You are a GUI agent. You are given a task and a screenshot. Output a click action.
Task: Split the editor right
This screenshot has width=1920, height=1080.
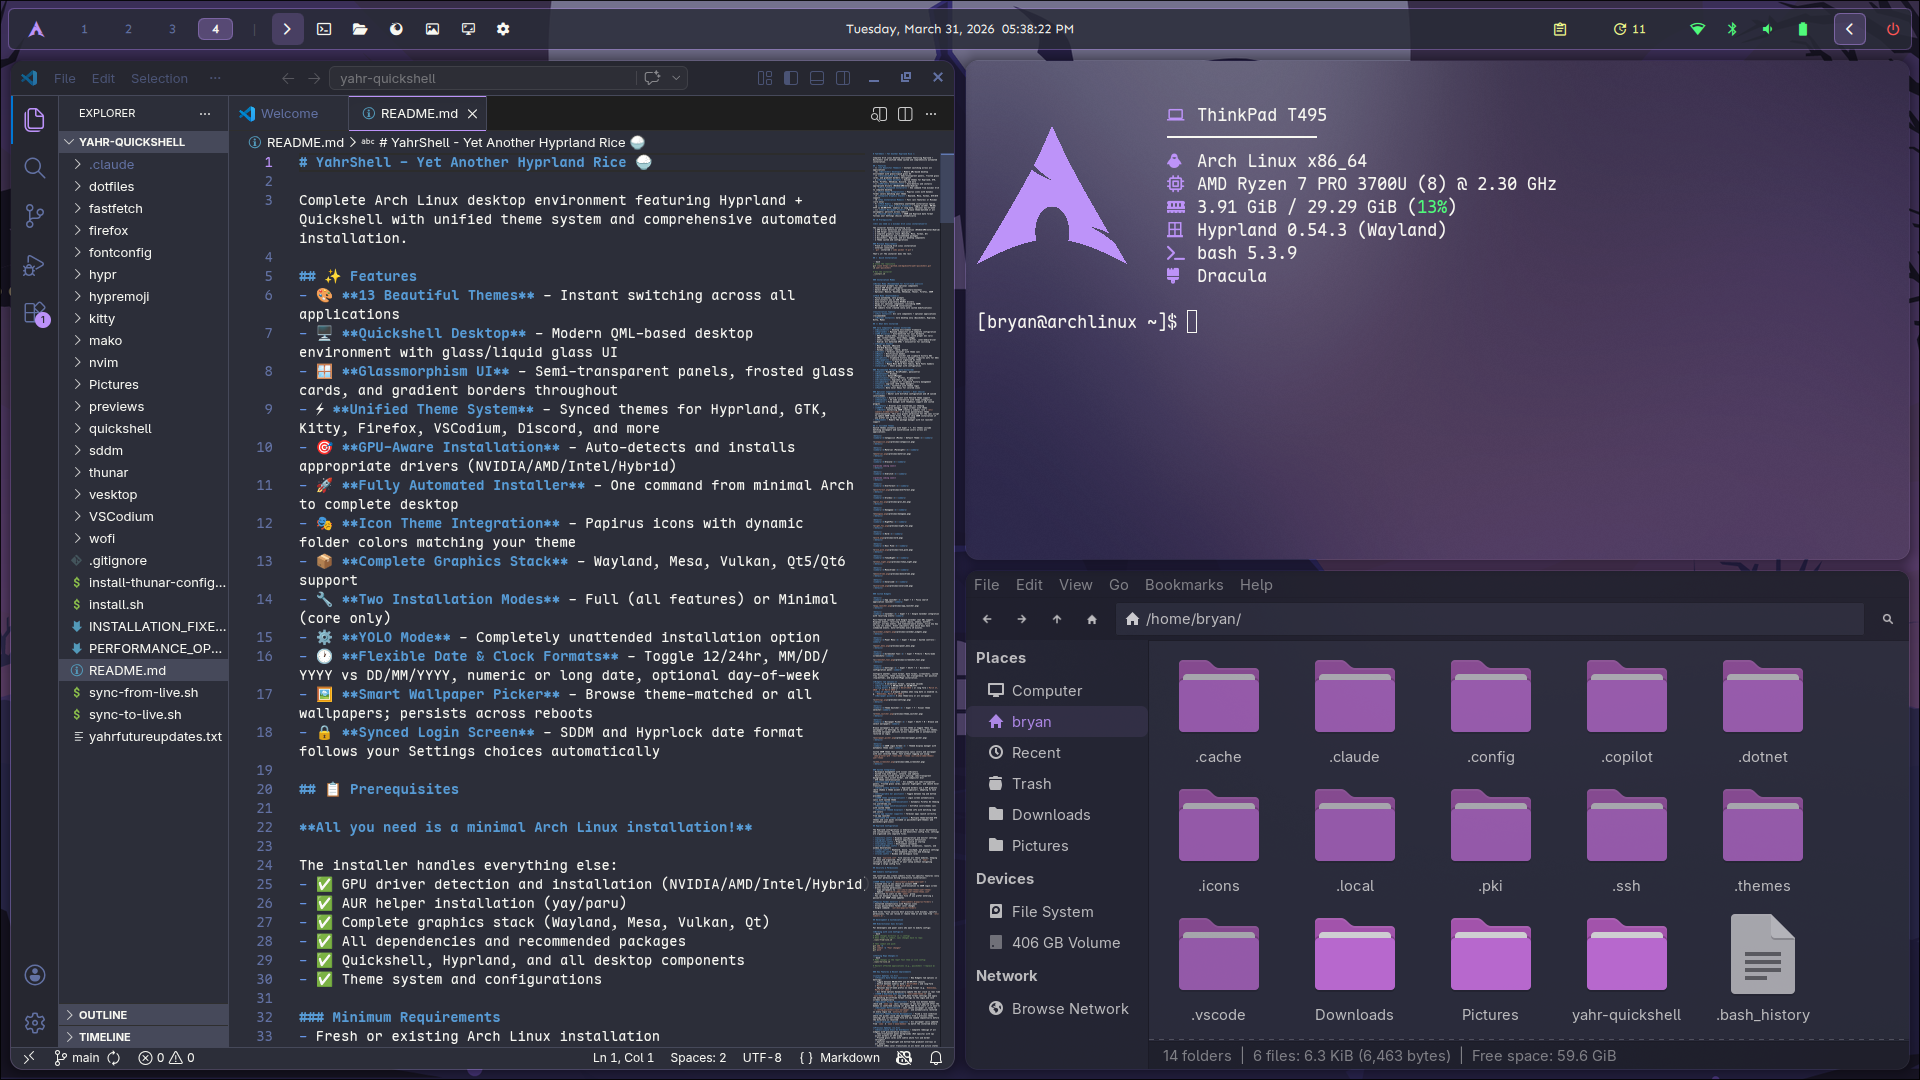point(905,114)
